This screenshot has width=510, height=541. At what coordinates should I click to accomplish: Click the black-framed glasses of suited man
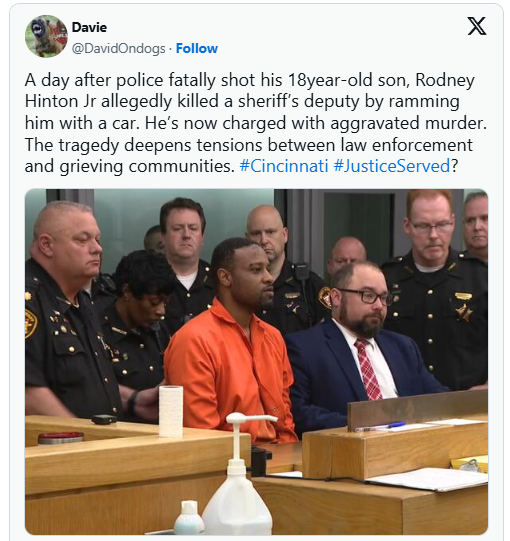(x=364, y=296)
